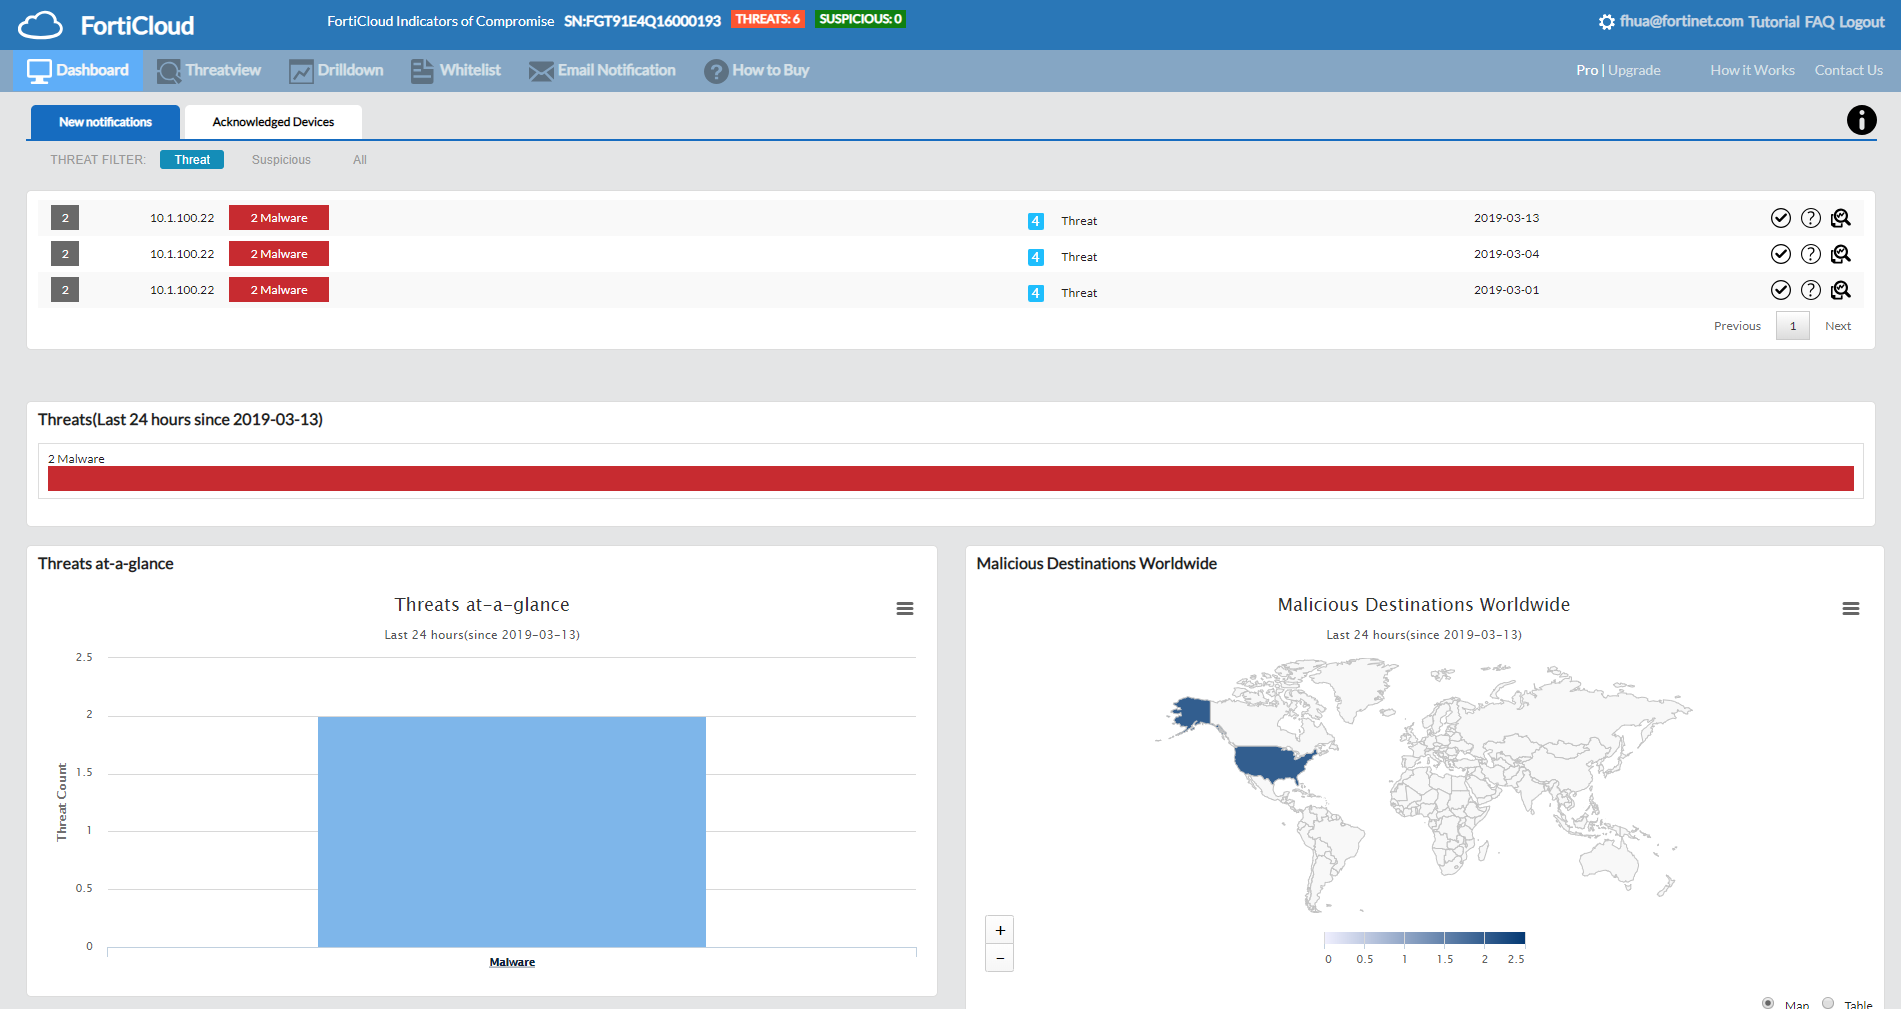Click blue score badge 4 on 2019-03-13 row

coord(1036,221)
